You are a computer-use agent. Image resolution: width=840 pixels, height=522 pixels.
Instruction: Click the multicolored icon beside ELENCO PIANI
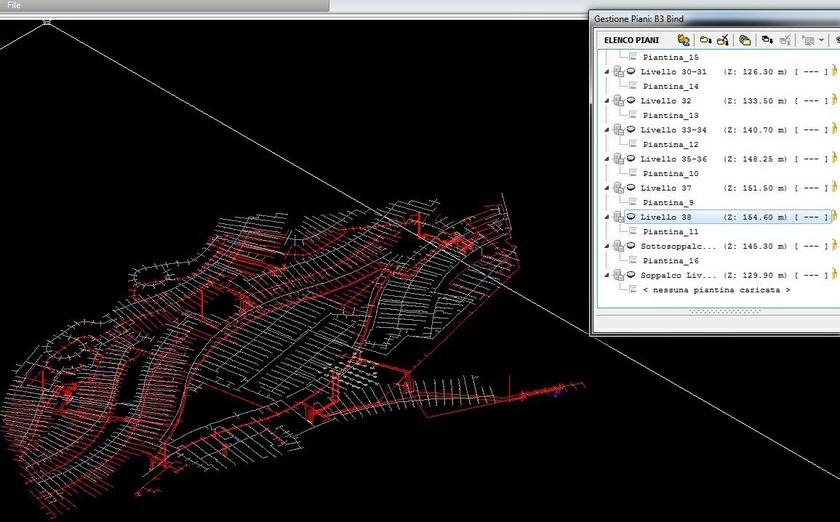coord(684,40)
